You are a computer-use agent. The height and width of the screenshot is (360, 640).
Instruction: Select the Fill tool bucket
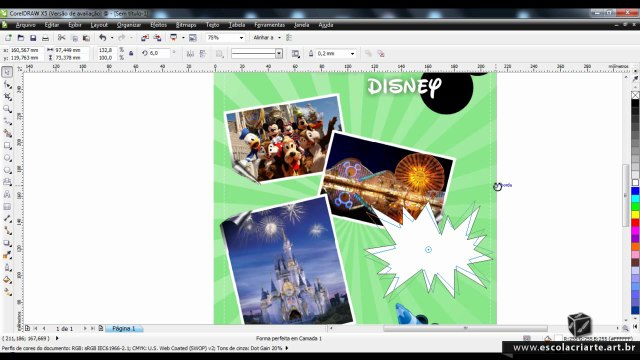[x=7, y=280]
